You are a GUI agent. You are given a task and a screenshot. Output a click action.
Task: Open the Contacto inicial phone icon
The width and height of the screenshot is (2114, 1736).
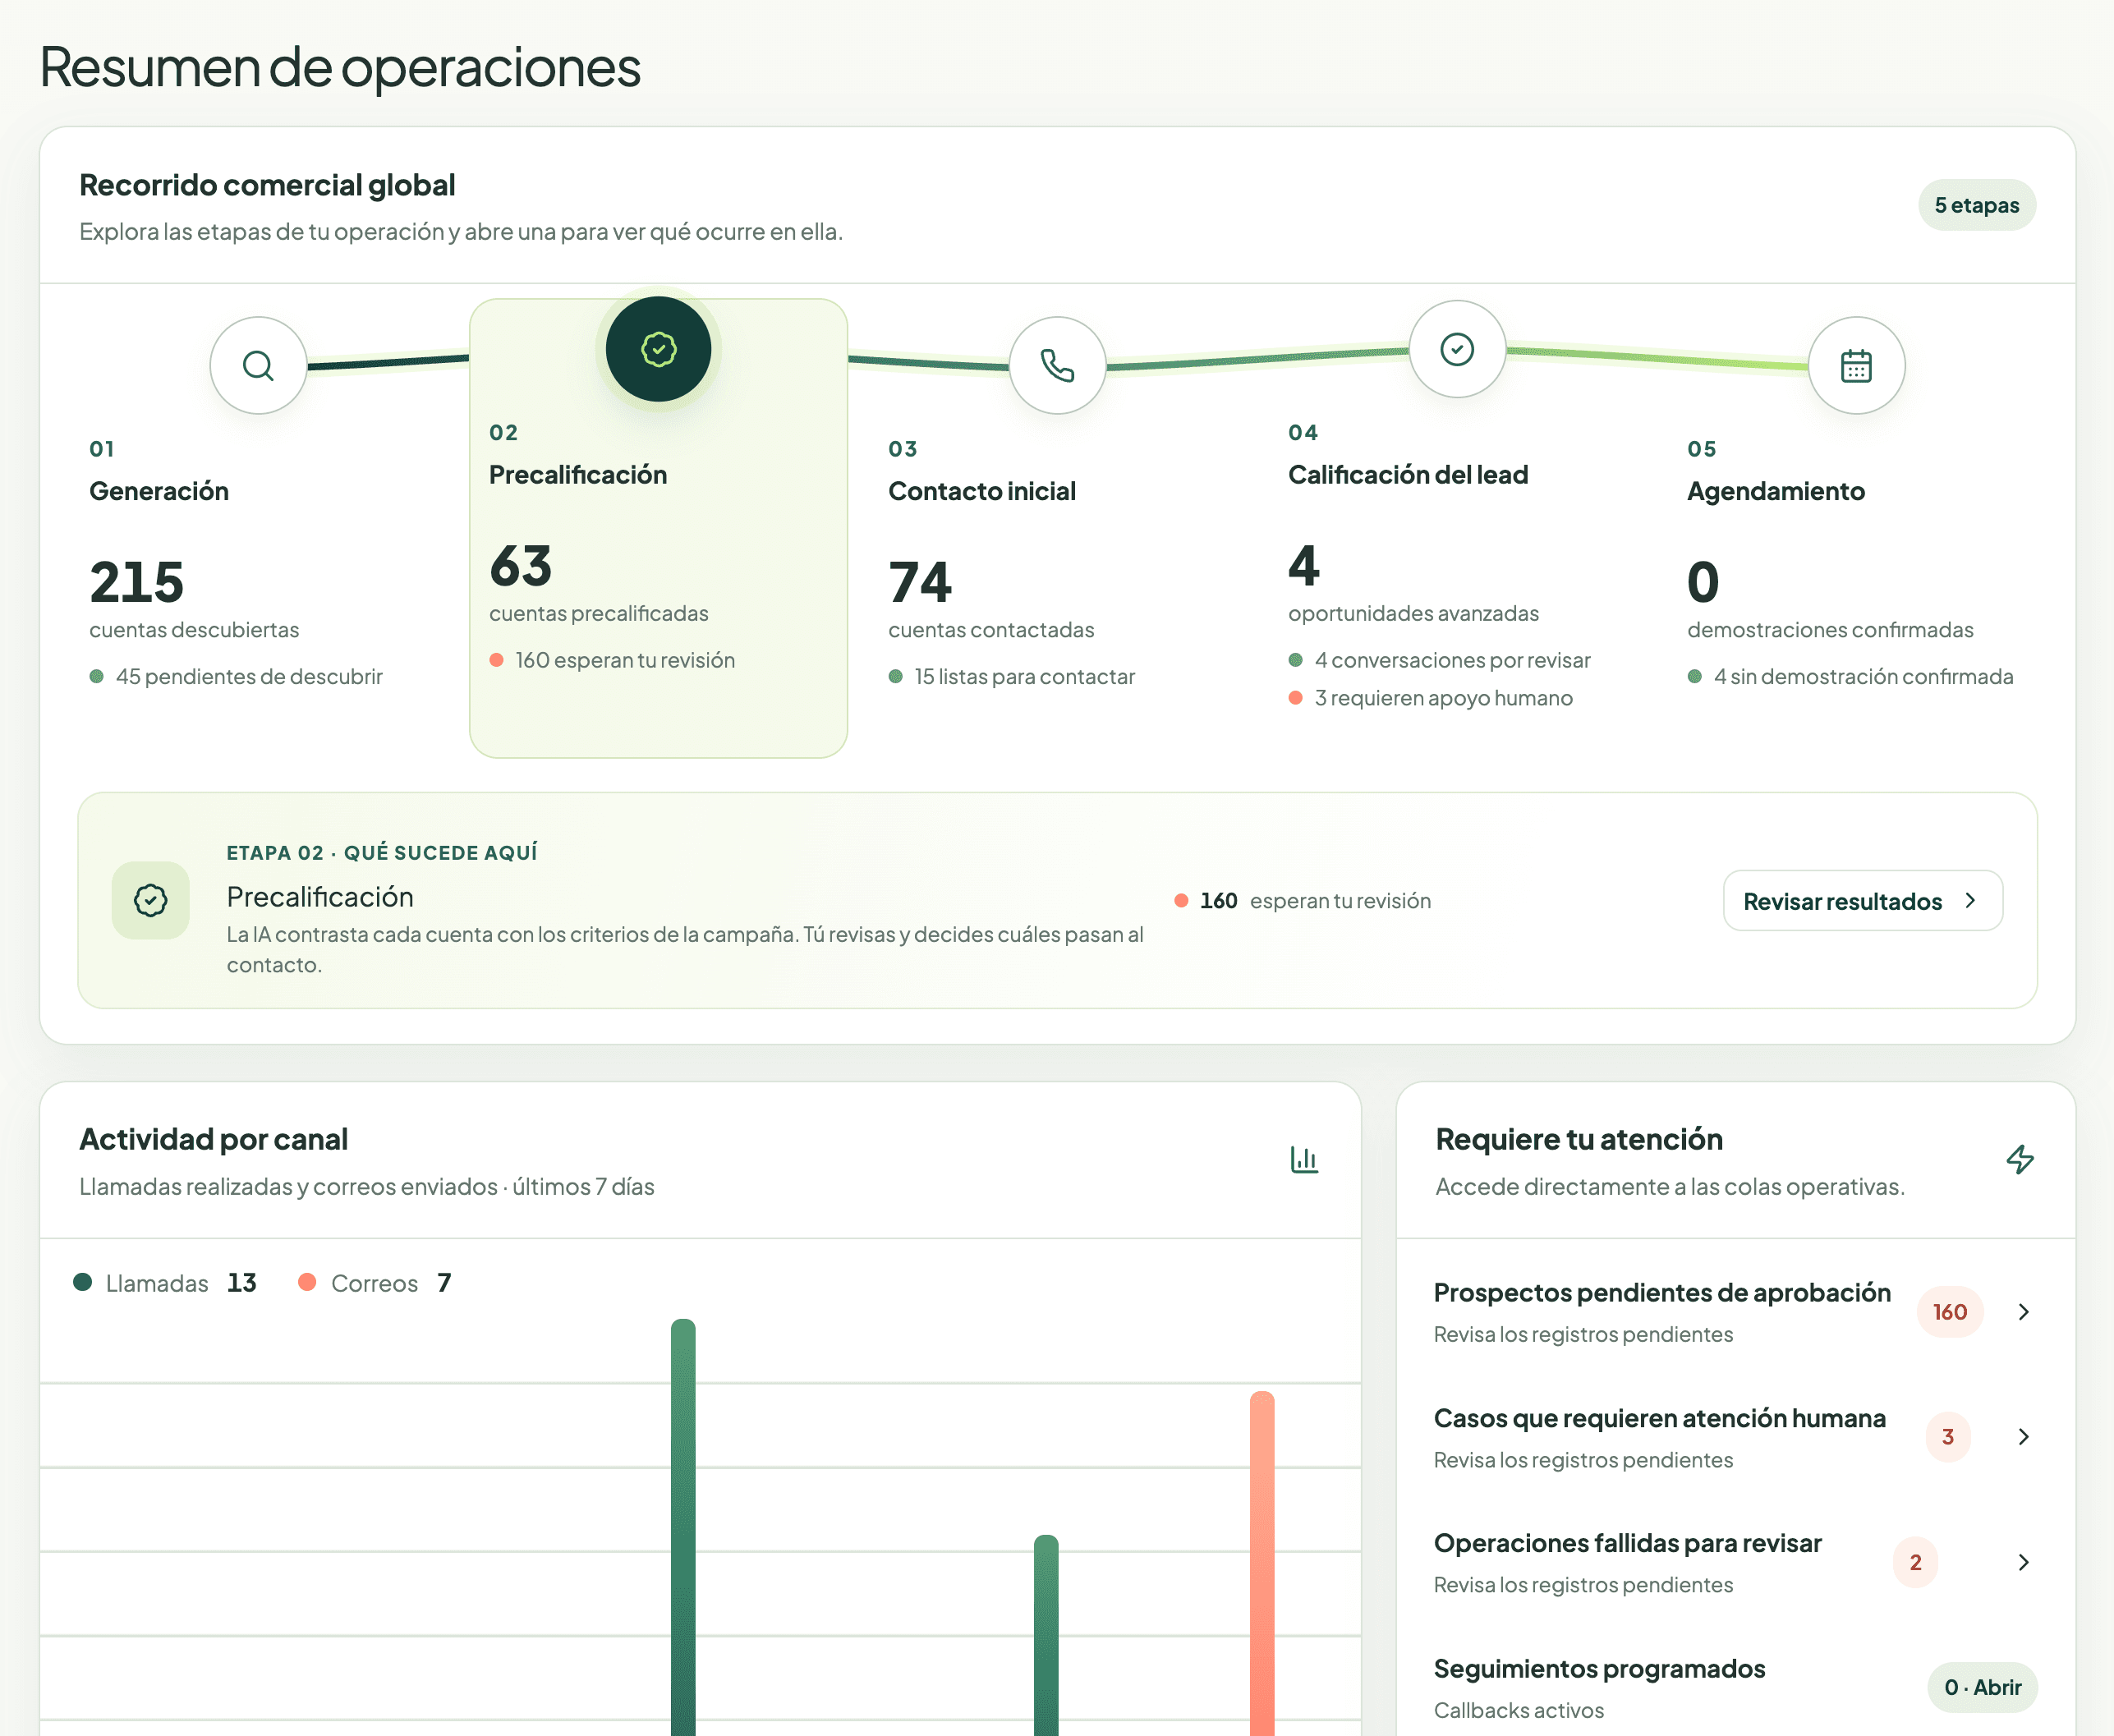coord(1057,366)
